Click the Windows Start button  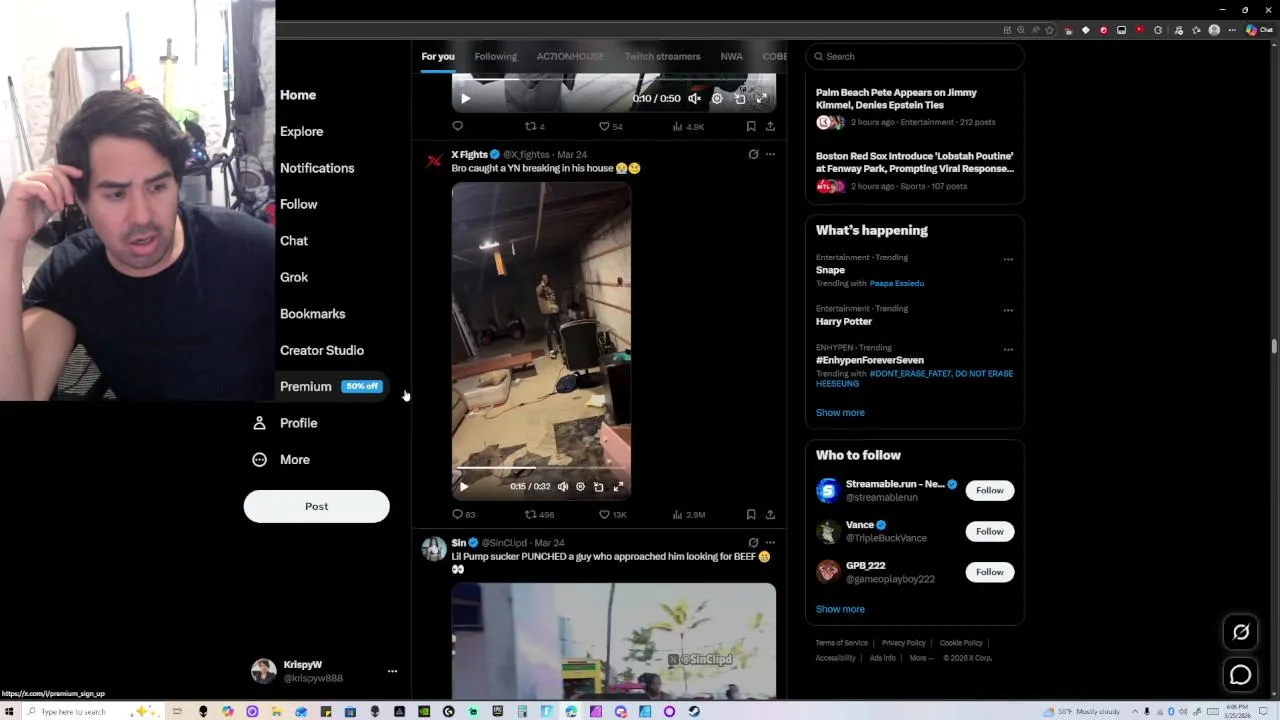(9, 711)
